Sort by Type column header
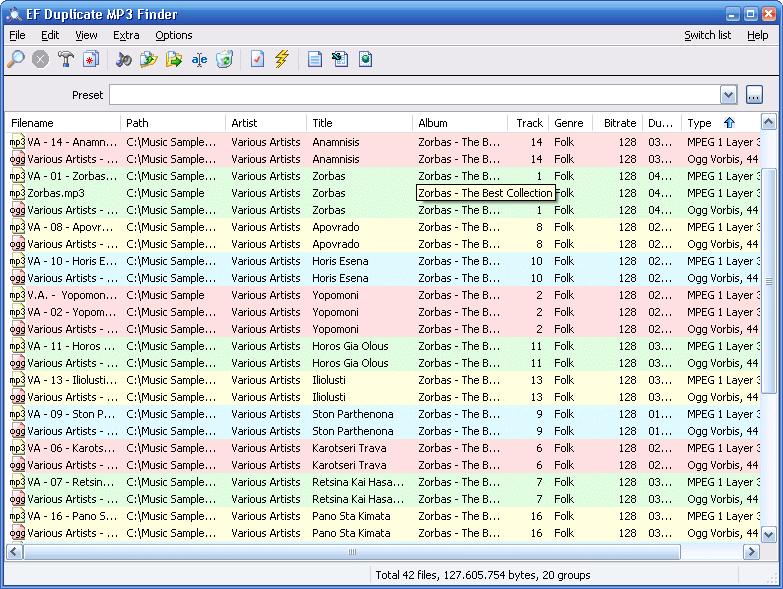 point(721,123)
